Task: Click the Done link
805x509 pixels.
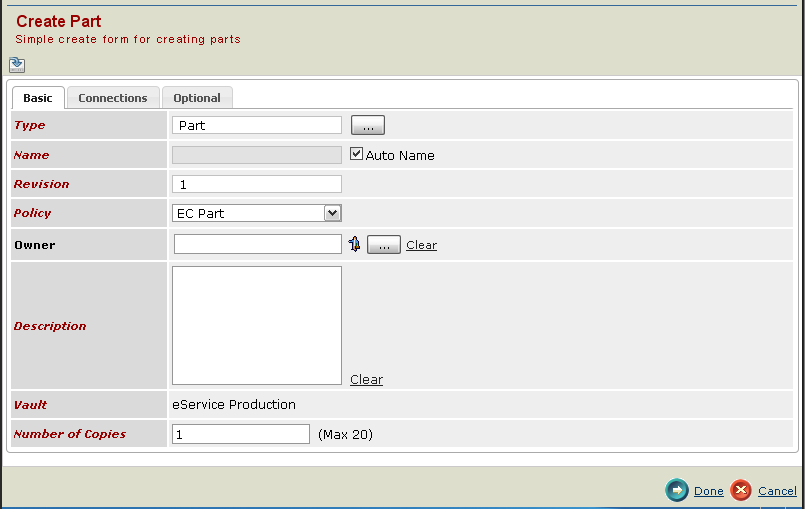Action: point(708,491)
